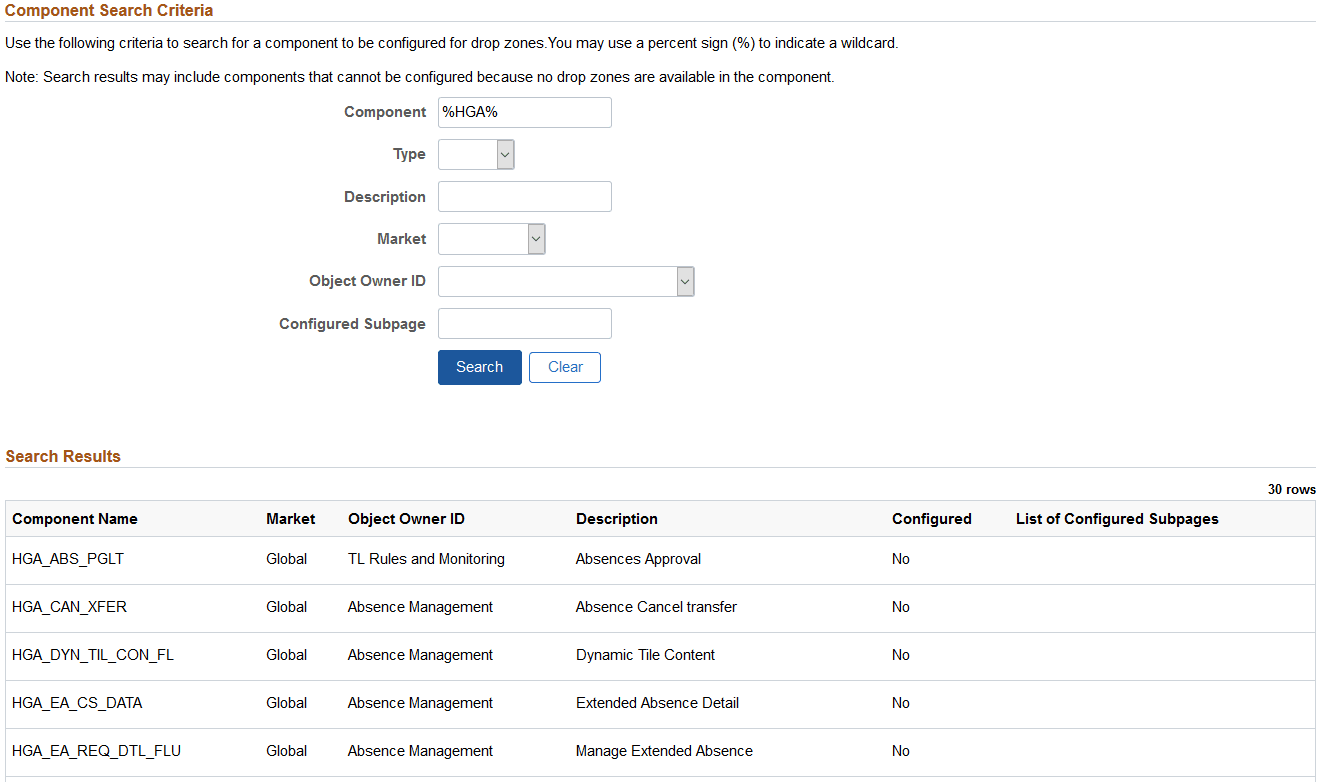This screenshot has width=1322, height=782.
Task: Select the HGA_EA_CS_DATA component
Action: point(75,703)
